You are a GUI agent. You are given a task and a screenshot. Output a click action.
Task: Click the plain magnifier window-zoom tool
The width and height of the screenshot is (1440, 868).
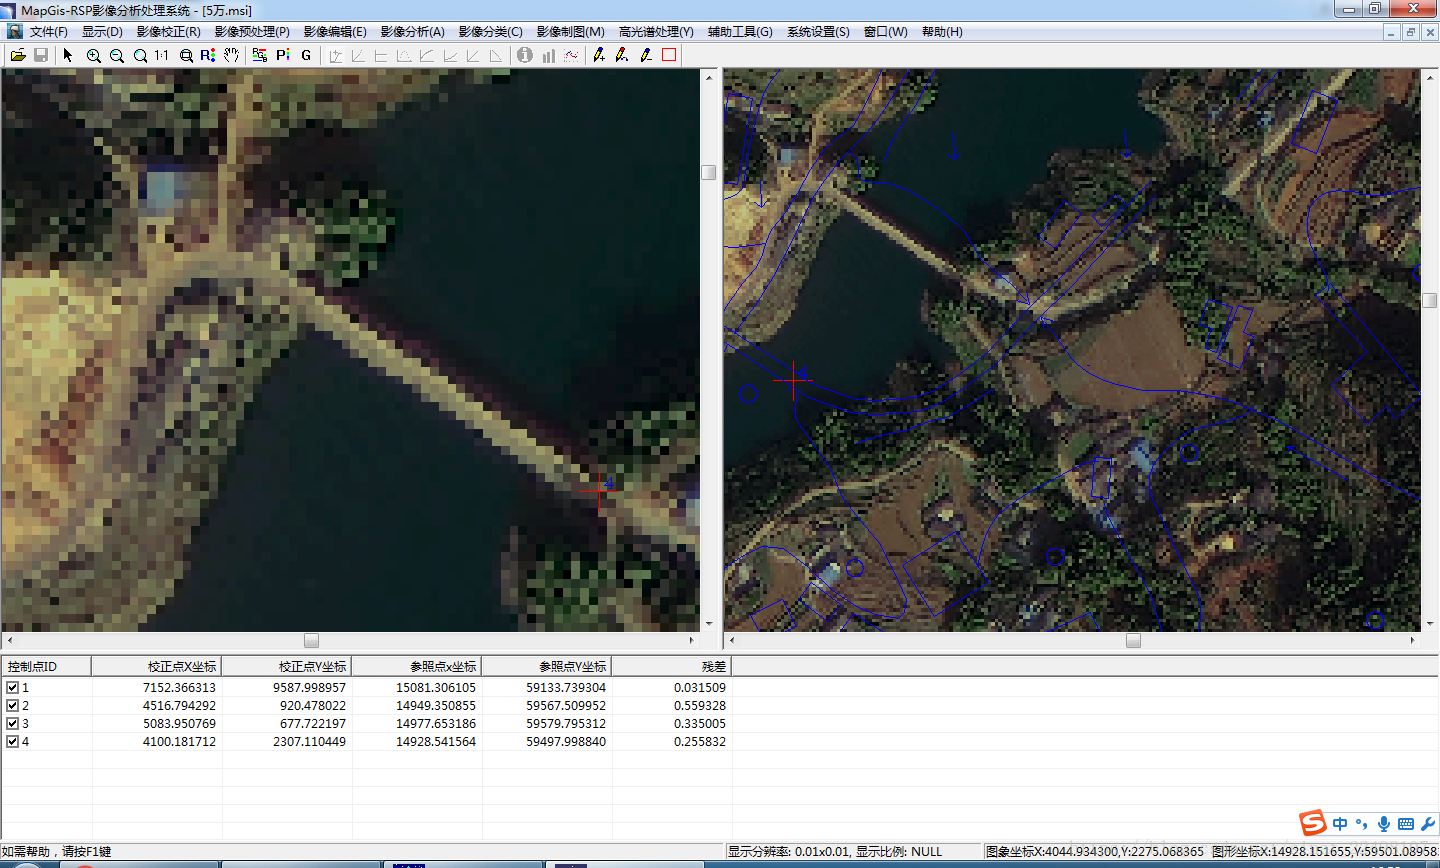(x=140, y=55)
